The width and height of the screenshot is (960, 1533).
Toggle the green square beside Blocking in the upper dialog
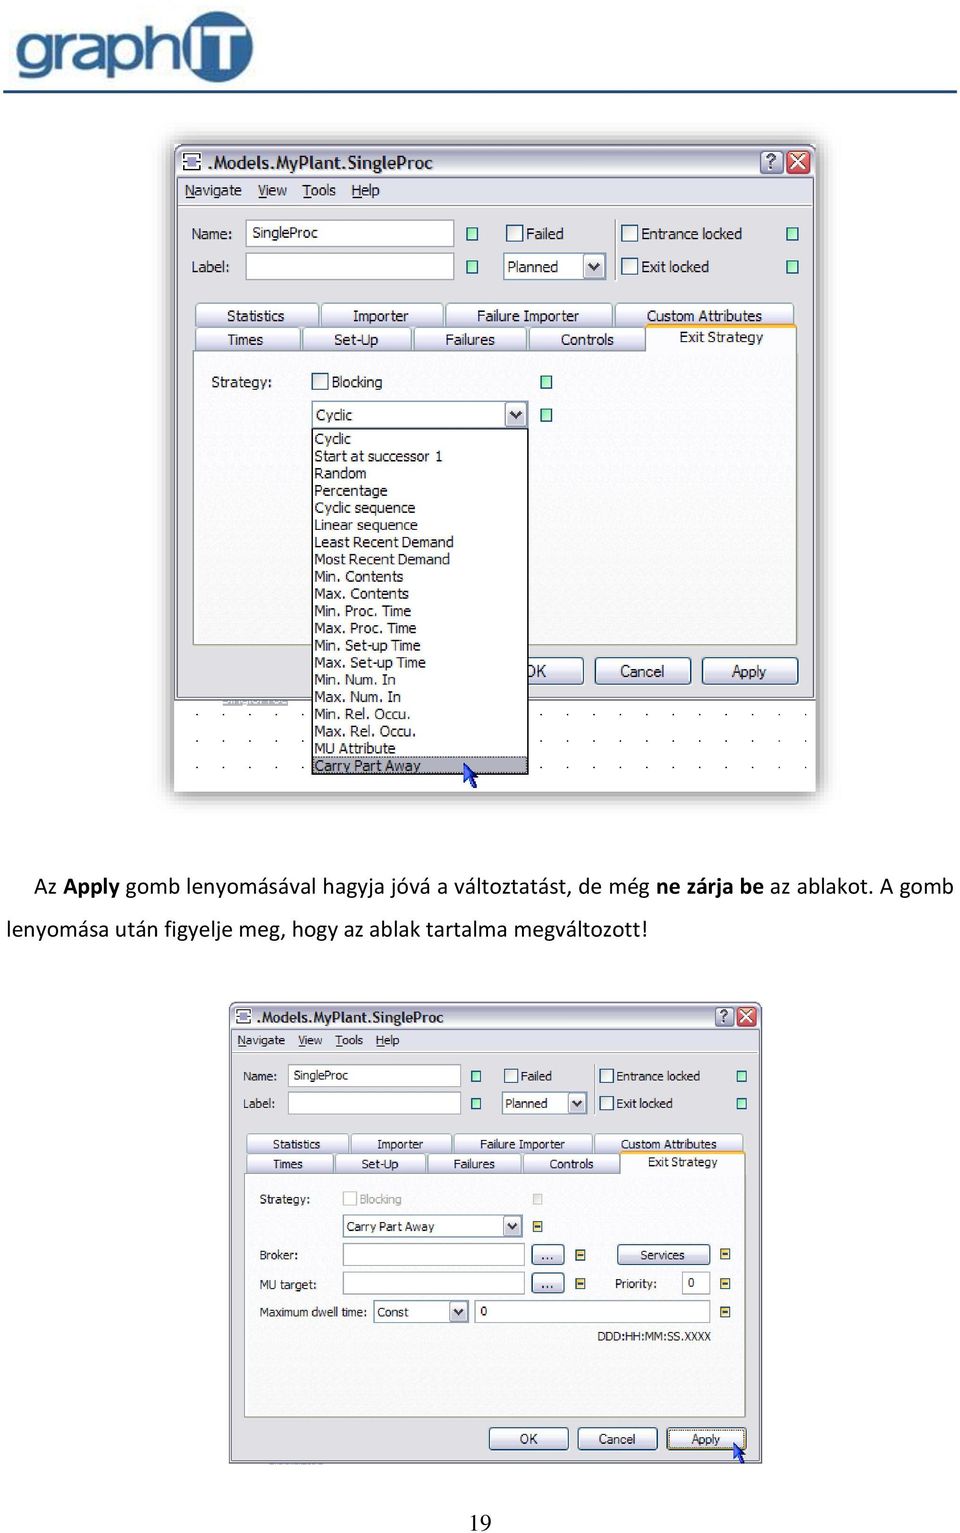click(x=546, y=382)
